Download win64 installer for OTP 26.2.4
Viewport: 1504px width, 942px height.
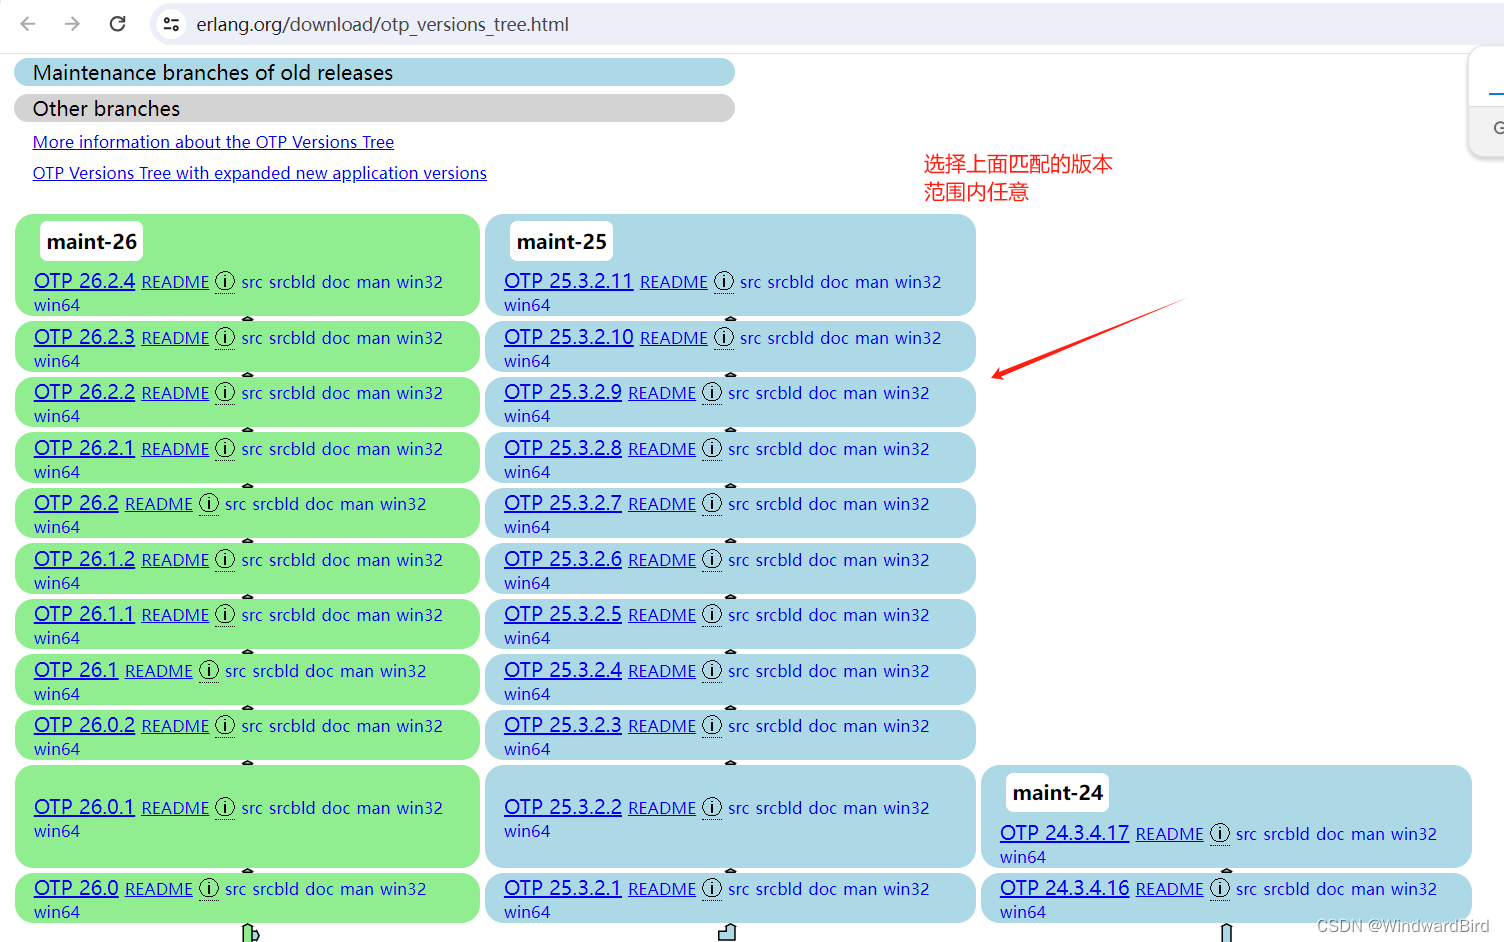point(57,305)
